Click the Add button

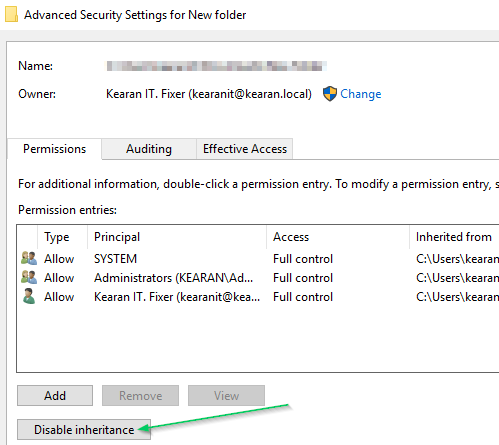tap(55, 396)
